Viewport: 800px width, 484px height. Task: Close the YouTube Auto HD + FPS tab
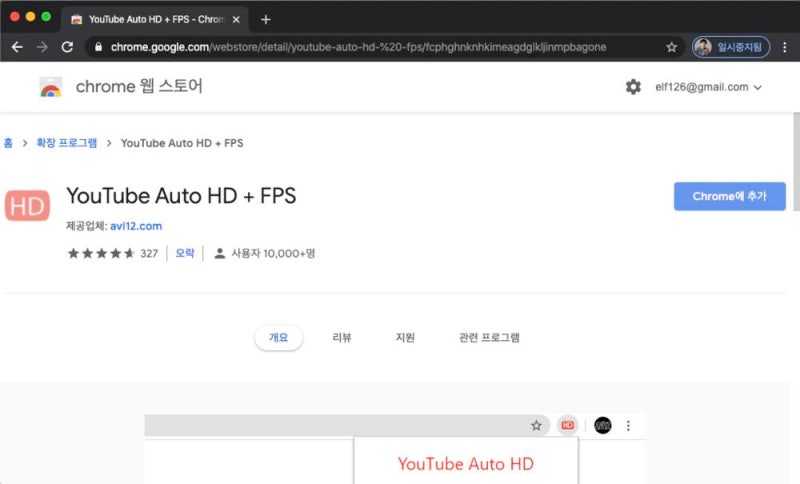pos(236,19)
